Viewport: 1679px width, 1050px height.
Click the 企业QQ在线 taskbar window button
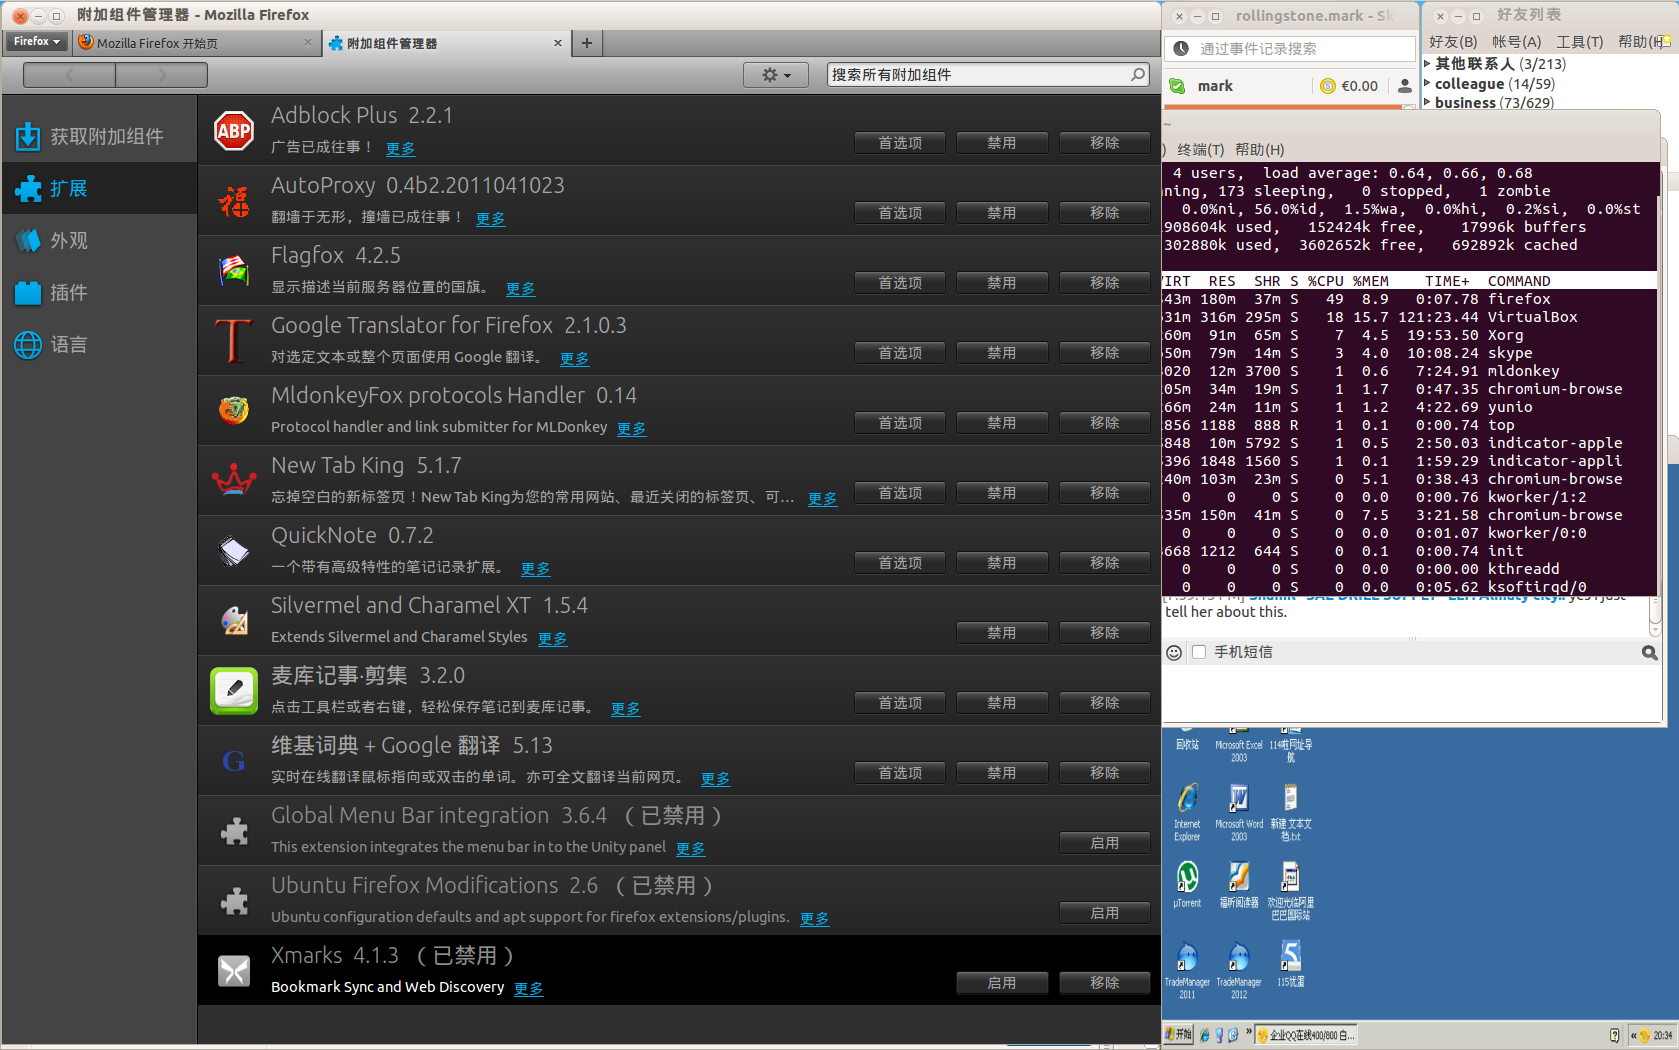1307,1035
